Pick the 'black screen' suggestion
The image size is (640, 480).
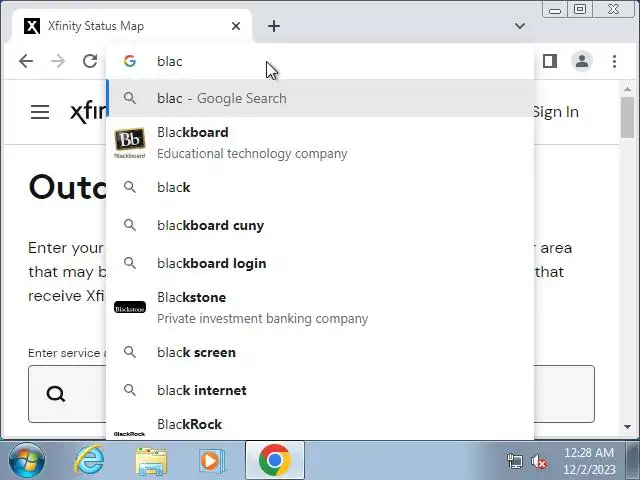pos(320,352)
